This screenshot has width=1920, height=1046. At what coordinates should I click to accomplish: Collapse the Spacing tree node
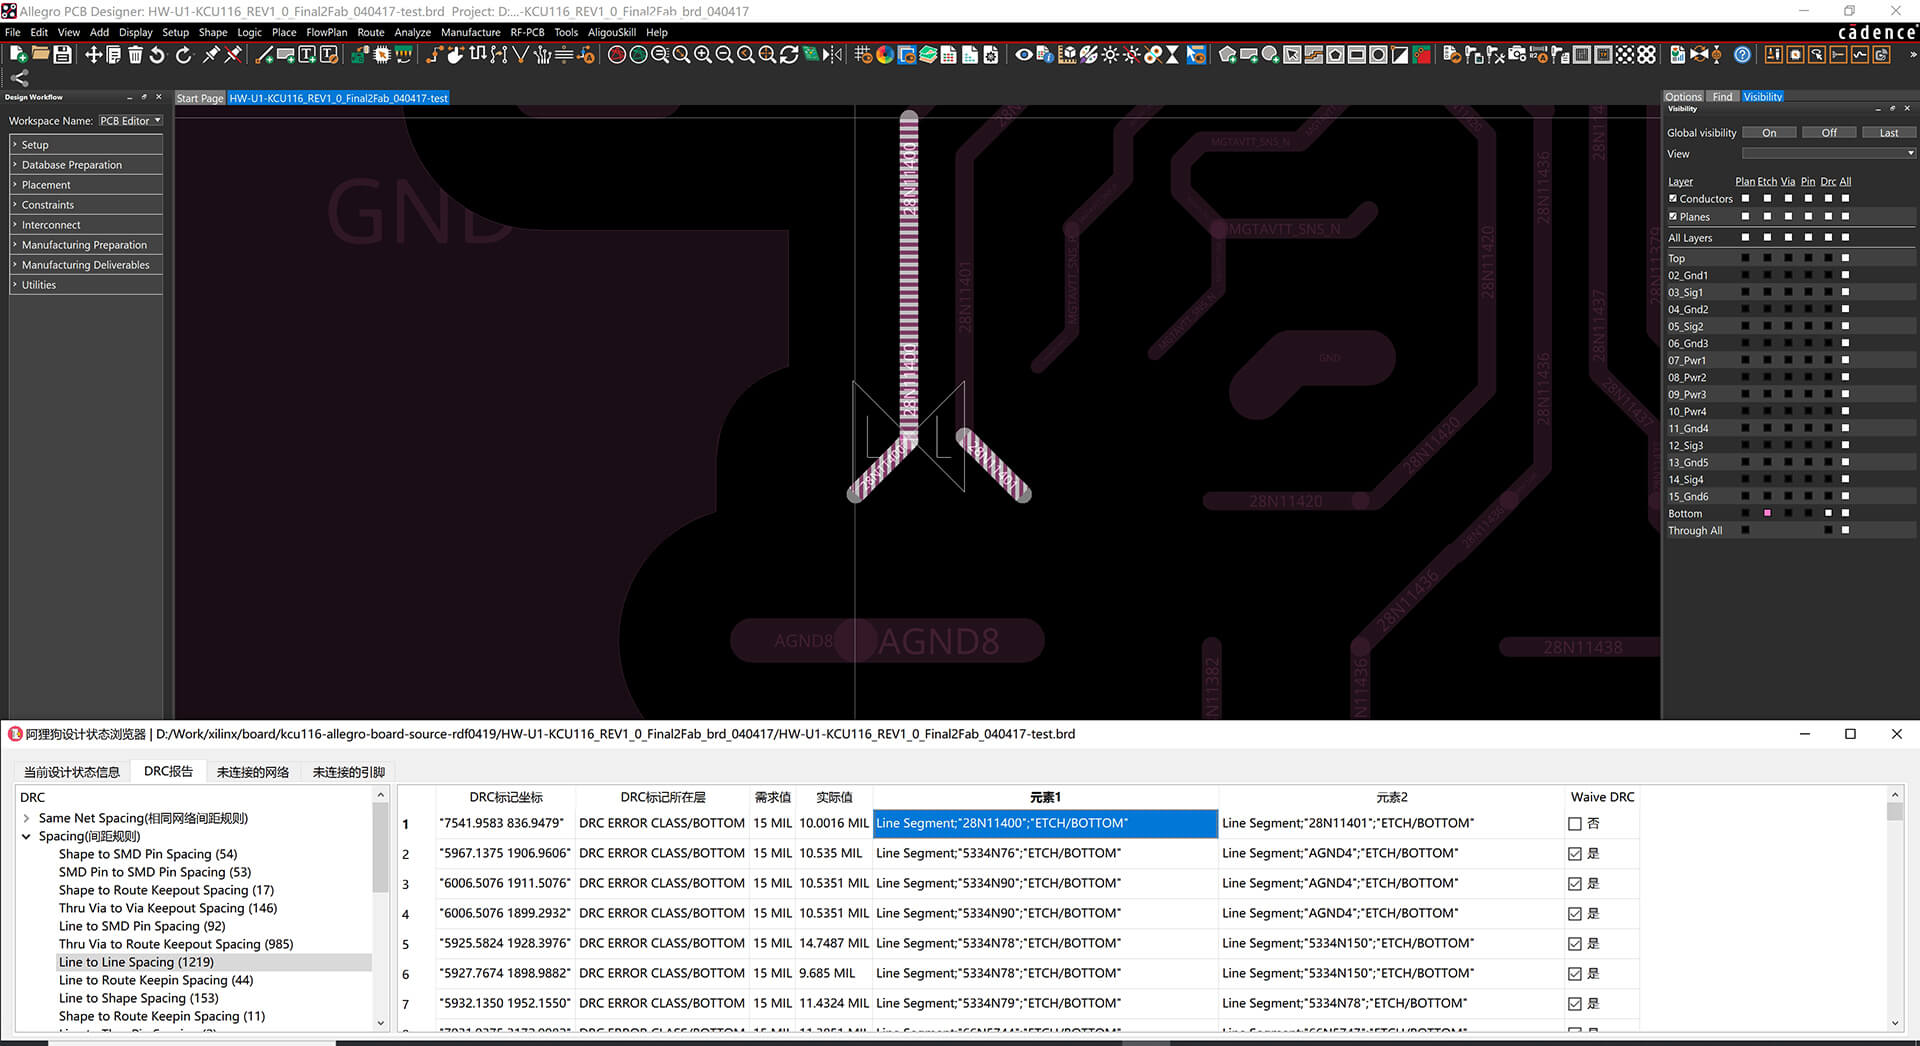point(27,836)
